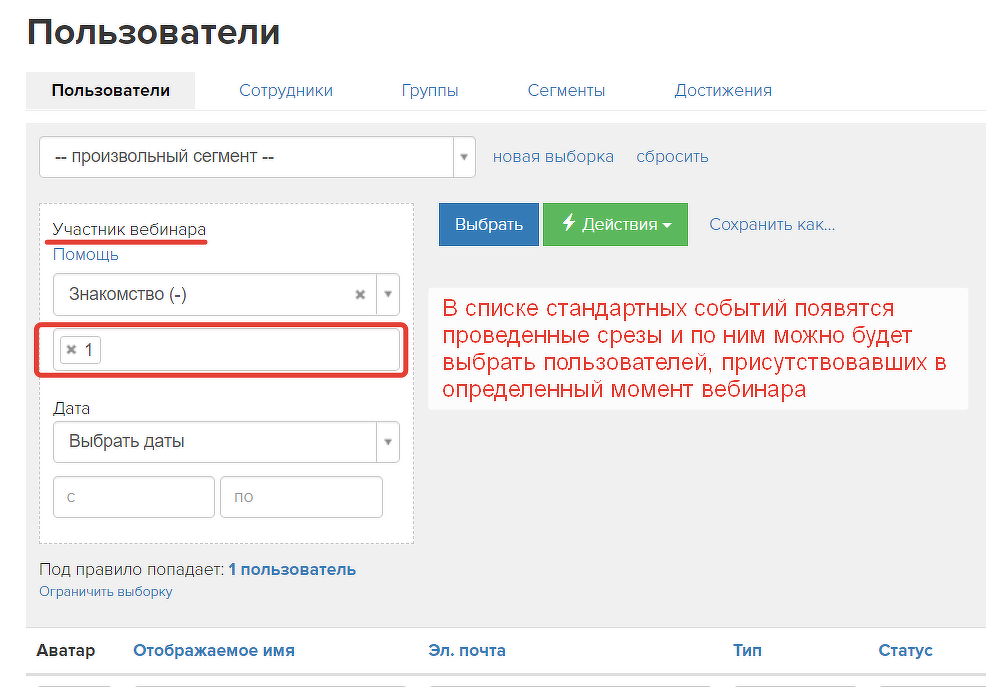Remove the tag 1 using its x
Image resolution: width=986 pixels, height=687 pixels.
72,349
